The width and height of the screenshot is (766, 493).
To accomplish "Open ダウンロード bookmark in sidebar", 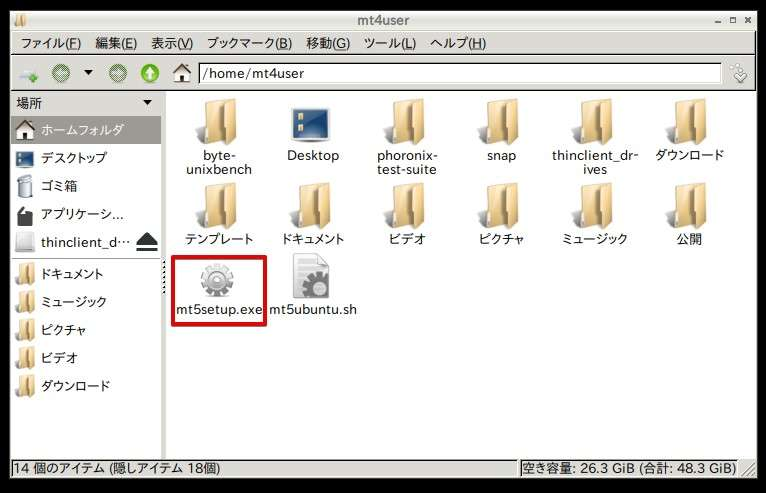I will [x=86, y=386].
